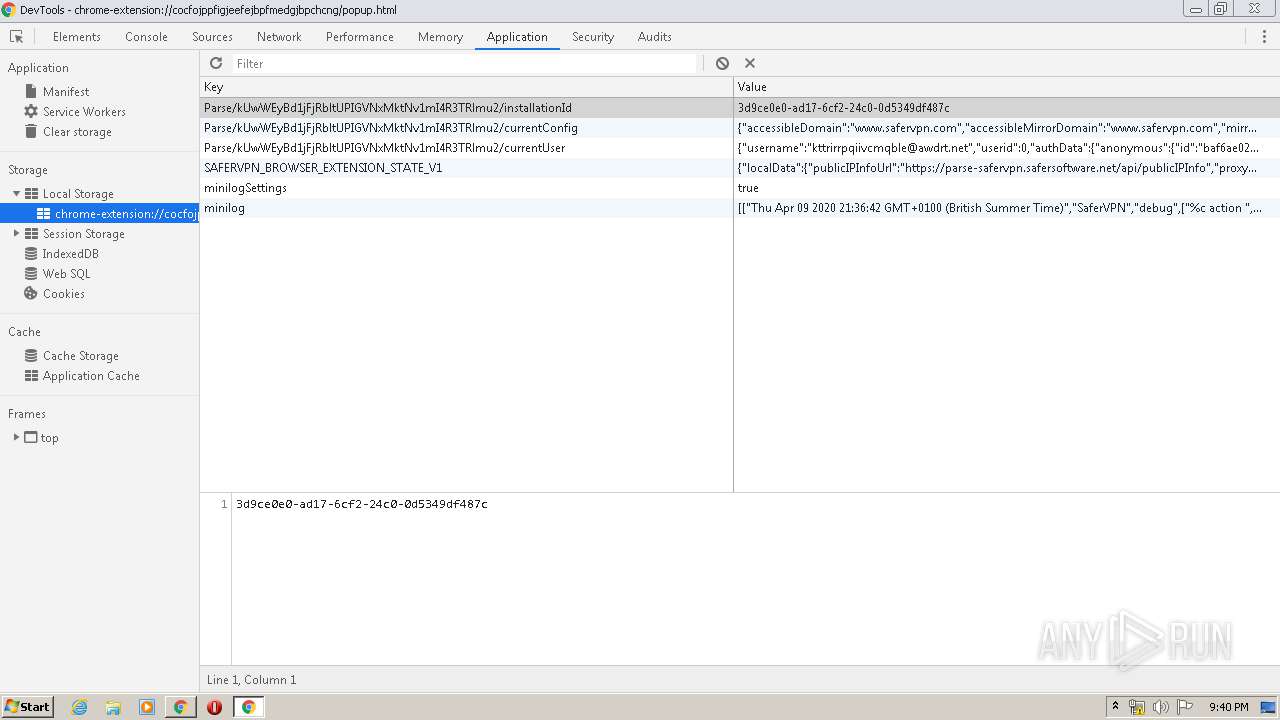Switch to the Sources tab
1280x720 pixels.
point(212,37)
